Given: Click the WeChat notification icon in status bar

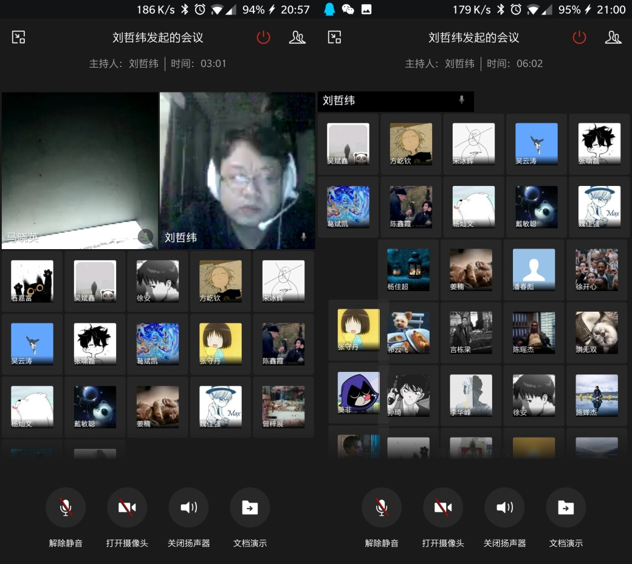Looking at the screenshot, I should pyautogui.click(x=348, y=10).
